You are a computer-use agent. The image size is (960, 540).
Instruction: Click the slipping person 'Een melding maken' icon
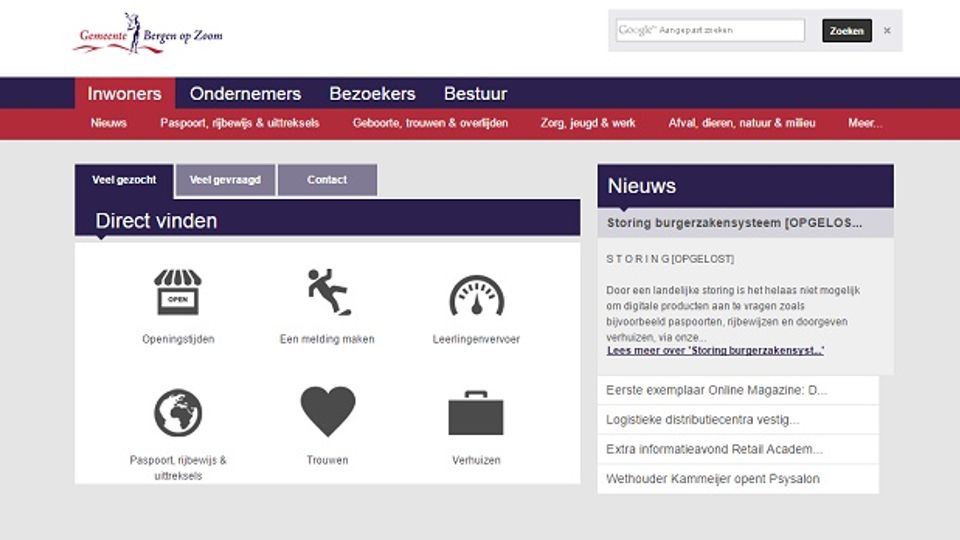pos(327,293)
